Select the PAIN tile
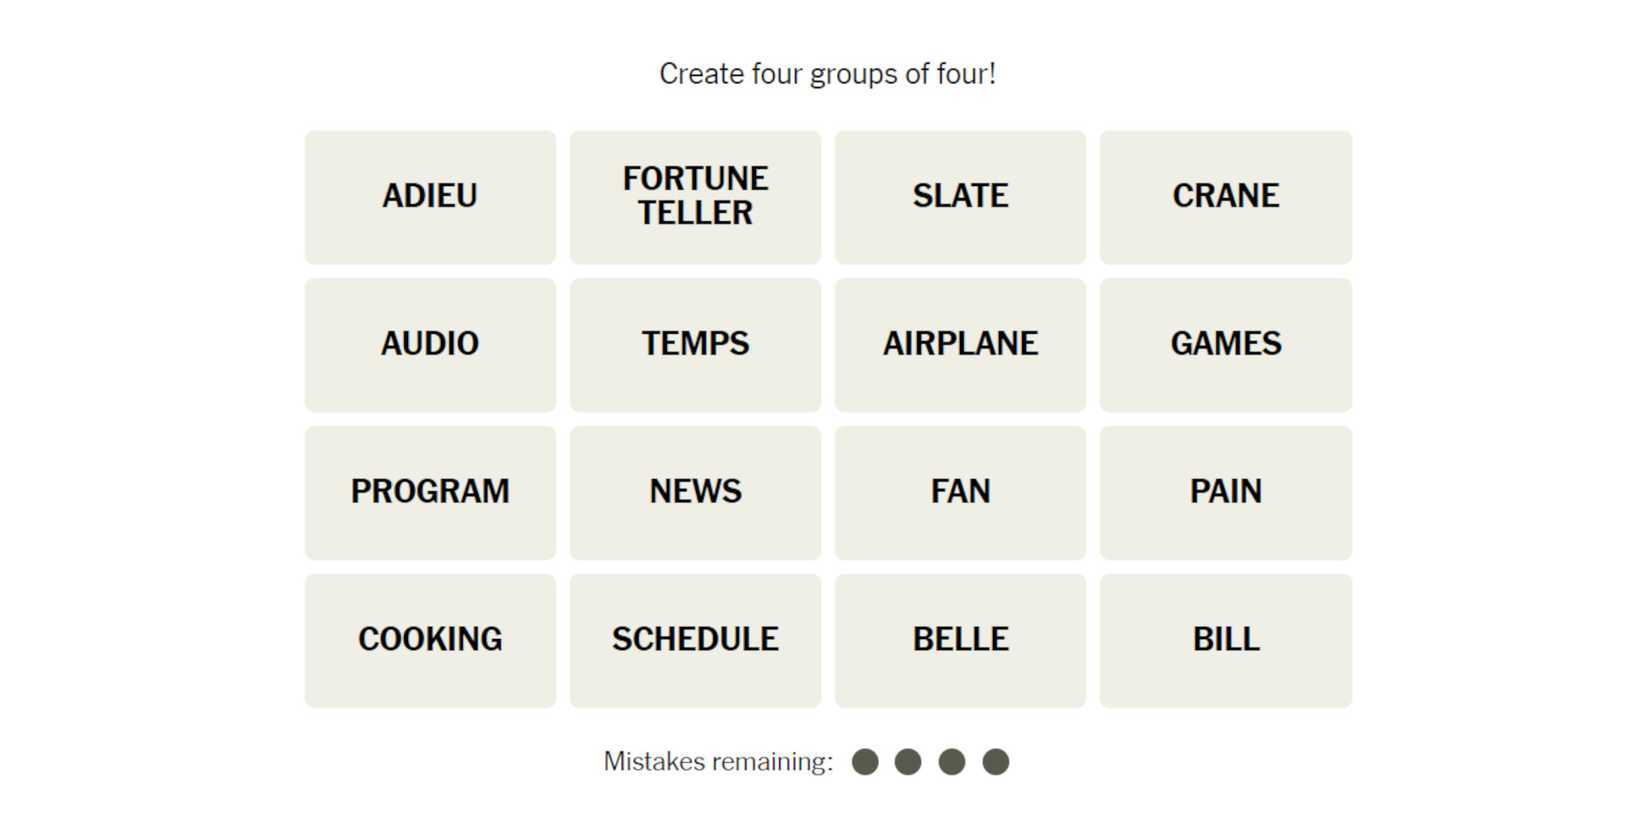The width and height of the screenshot is (1650, 825). [1225, 493]
